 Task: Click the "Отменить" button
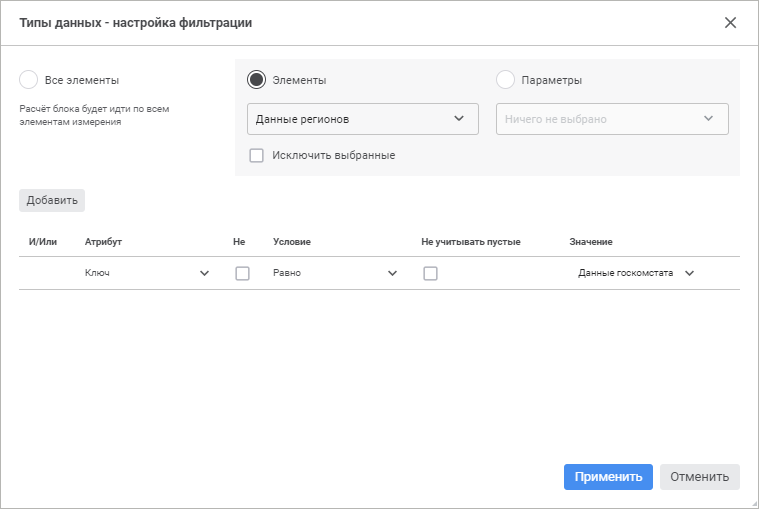pyautogui.click(x=700, y=477)
